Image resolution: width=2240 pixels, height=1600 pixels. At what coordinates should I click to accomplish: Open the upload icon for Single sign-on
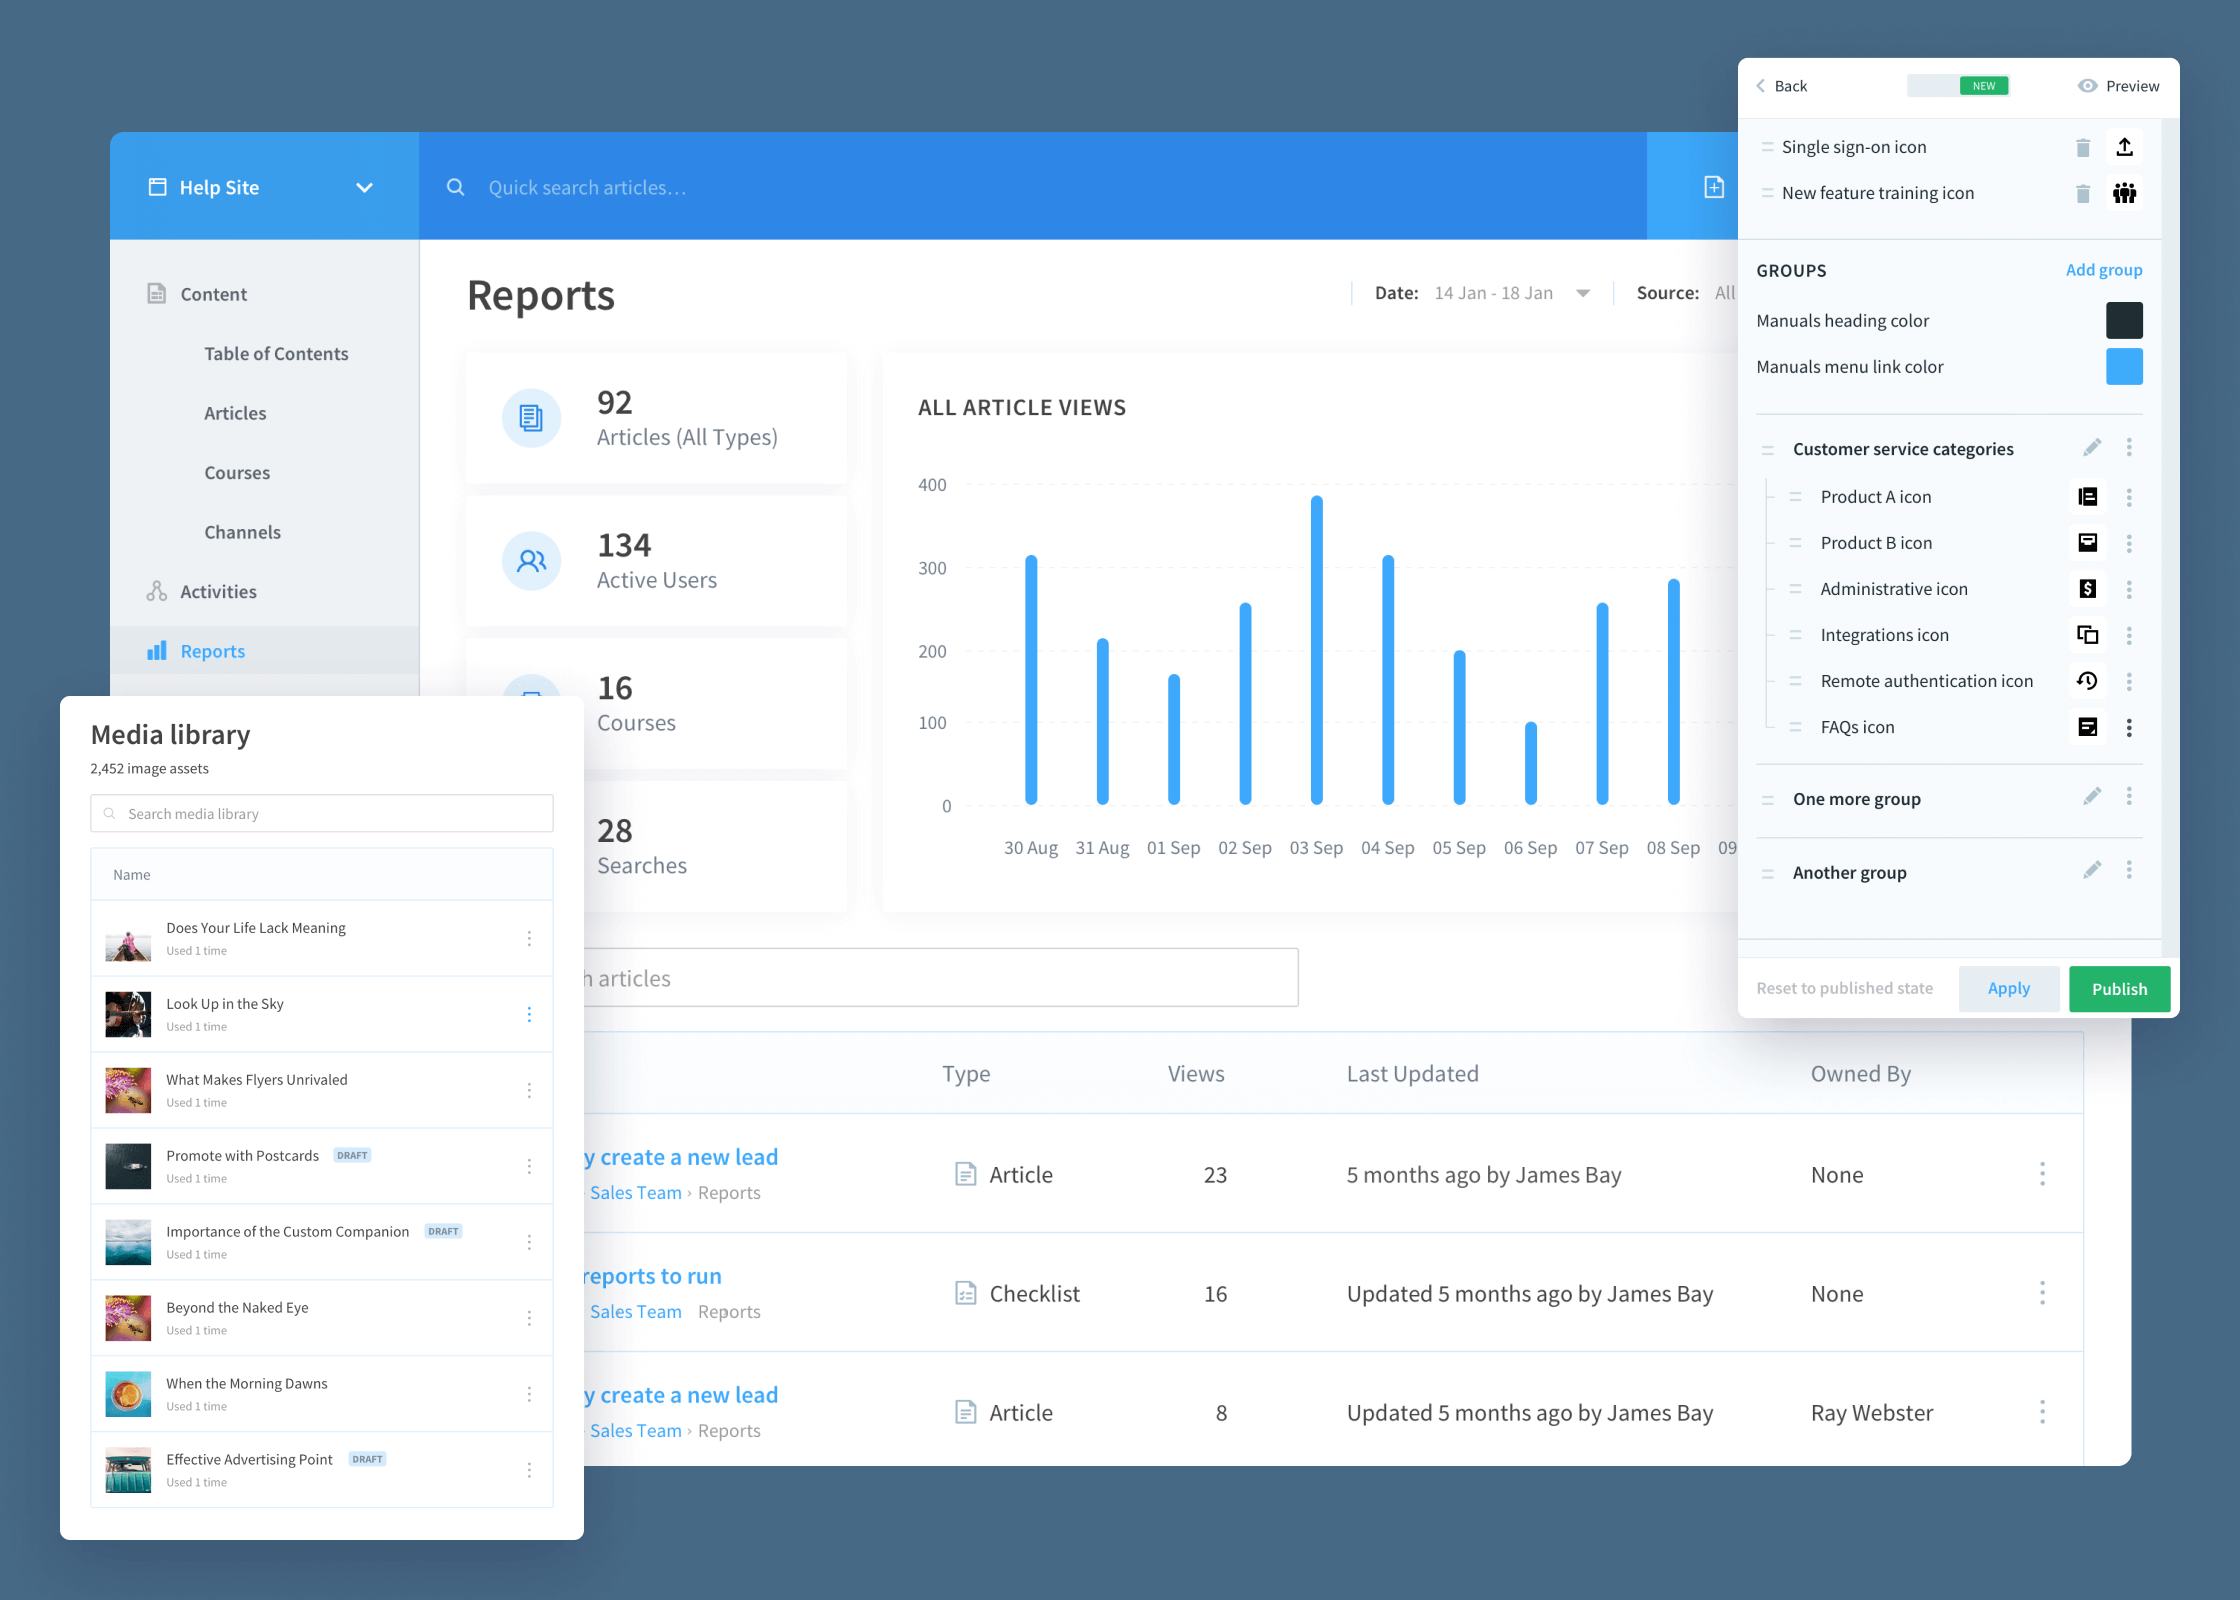(2125, 146)
